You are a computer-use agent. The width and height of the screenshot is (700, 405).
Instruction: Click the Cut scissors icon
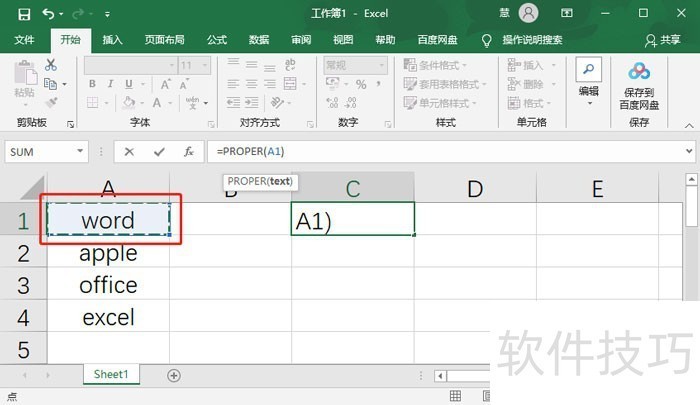tap(51, 65)
